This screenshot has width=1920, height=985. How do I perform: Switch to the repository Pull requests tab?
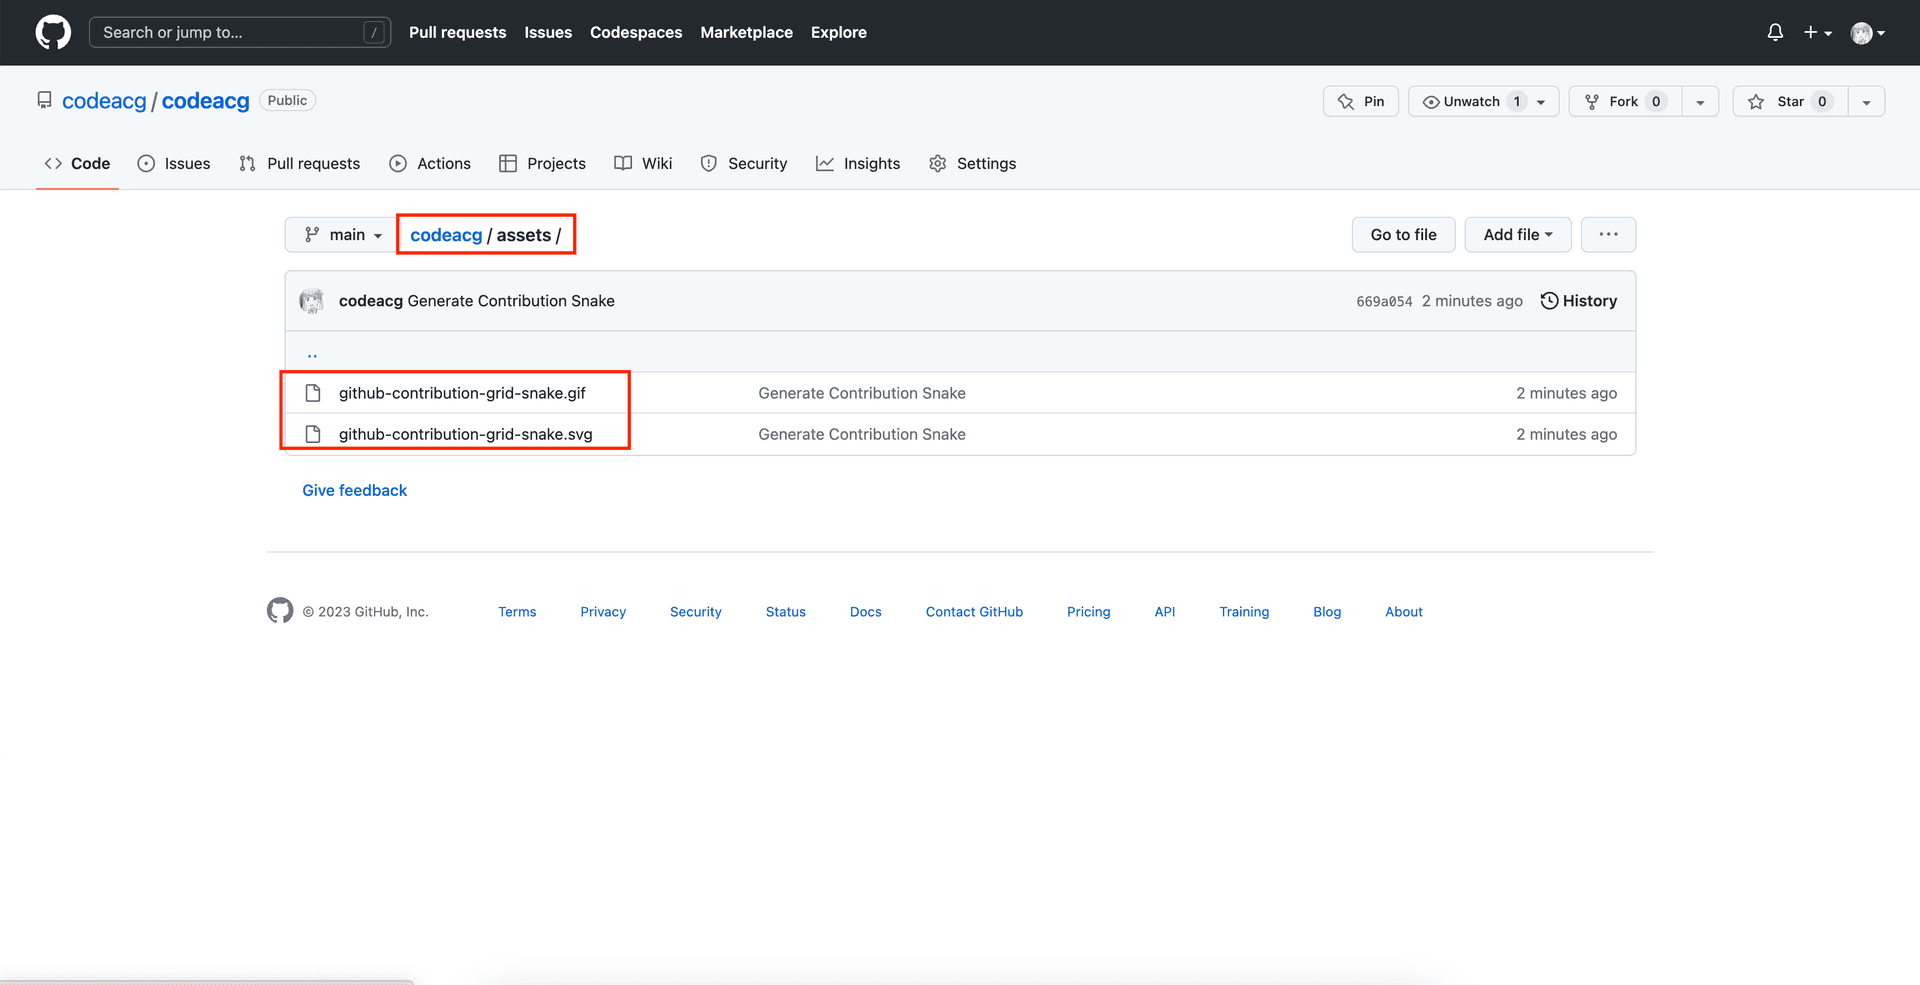299,163
